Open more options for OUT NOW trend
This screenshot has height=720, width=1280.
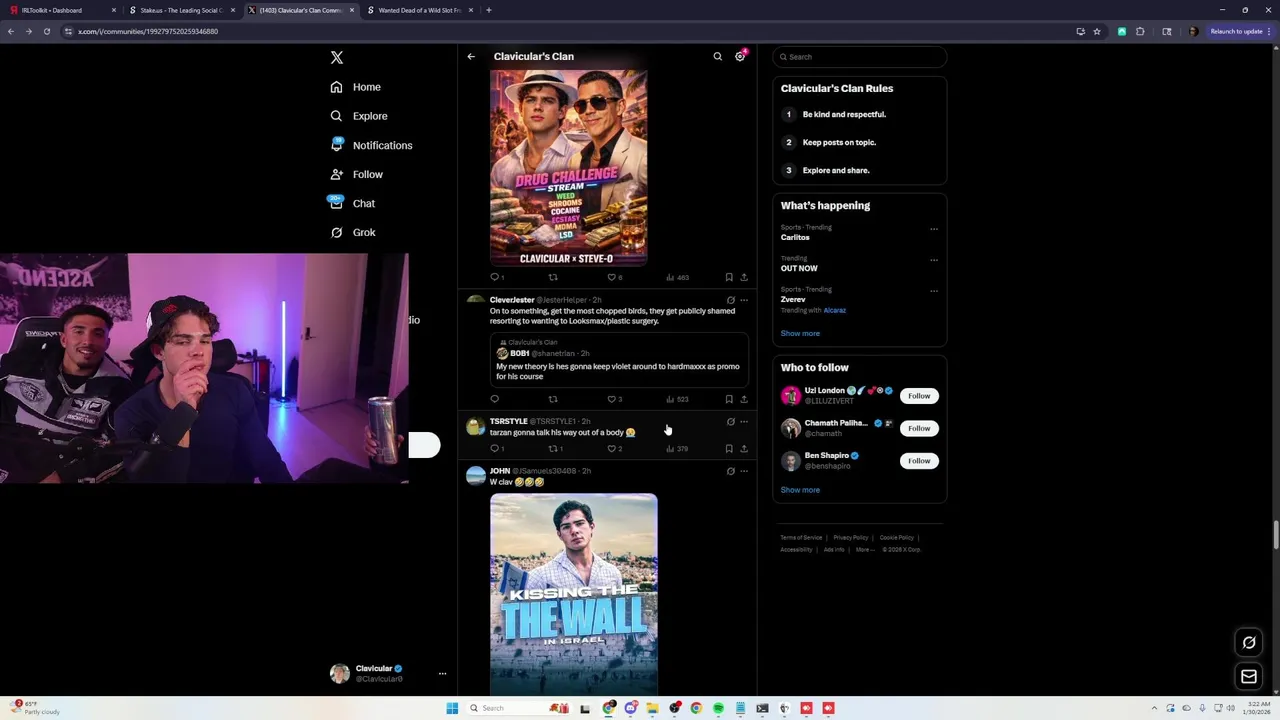(x=934, y=260)
